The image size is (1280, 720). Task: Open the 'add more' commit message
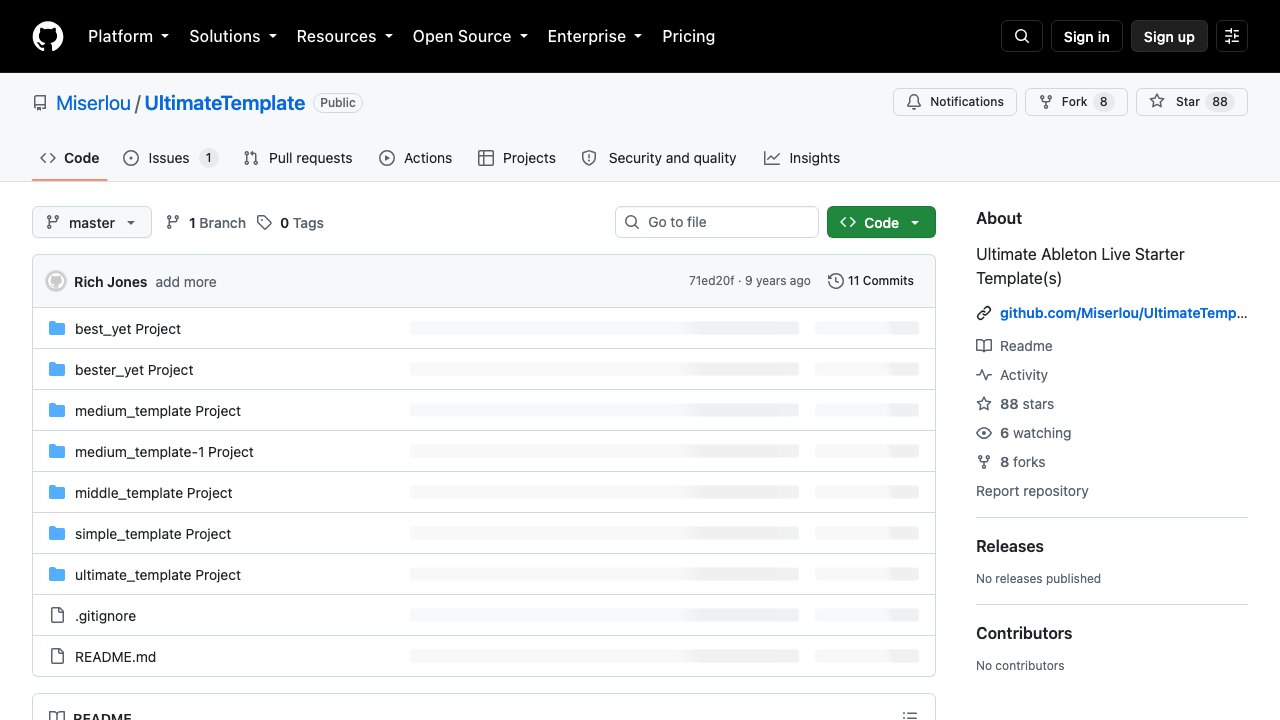186,282
